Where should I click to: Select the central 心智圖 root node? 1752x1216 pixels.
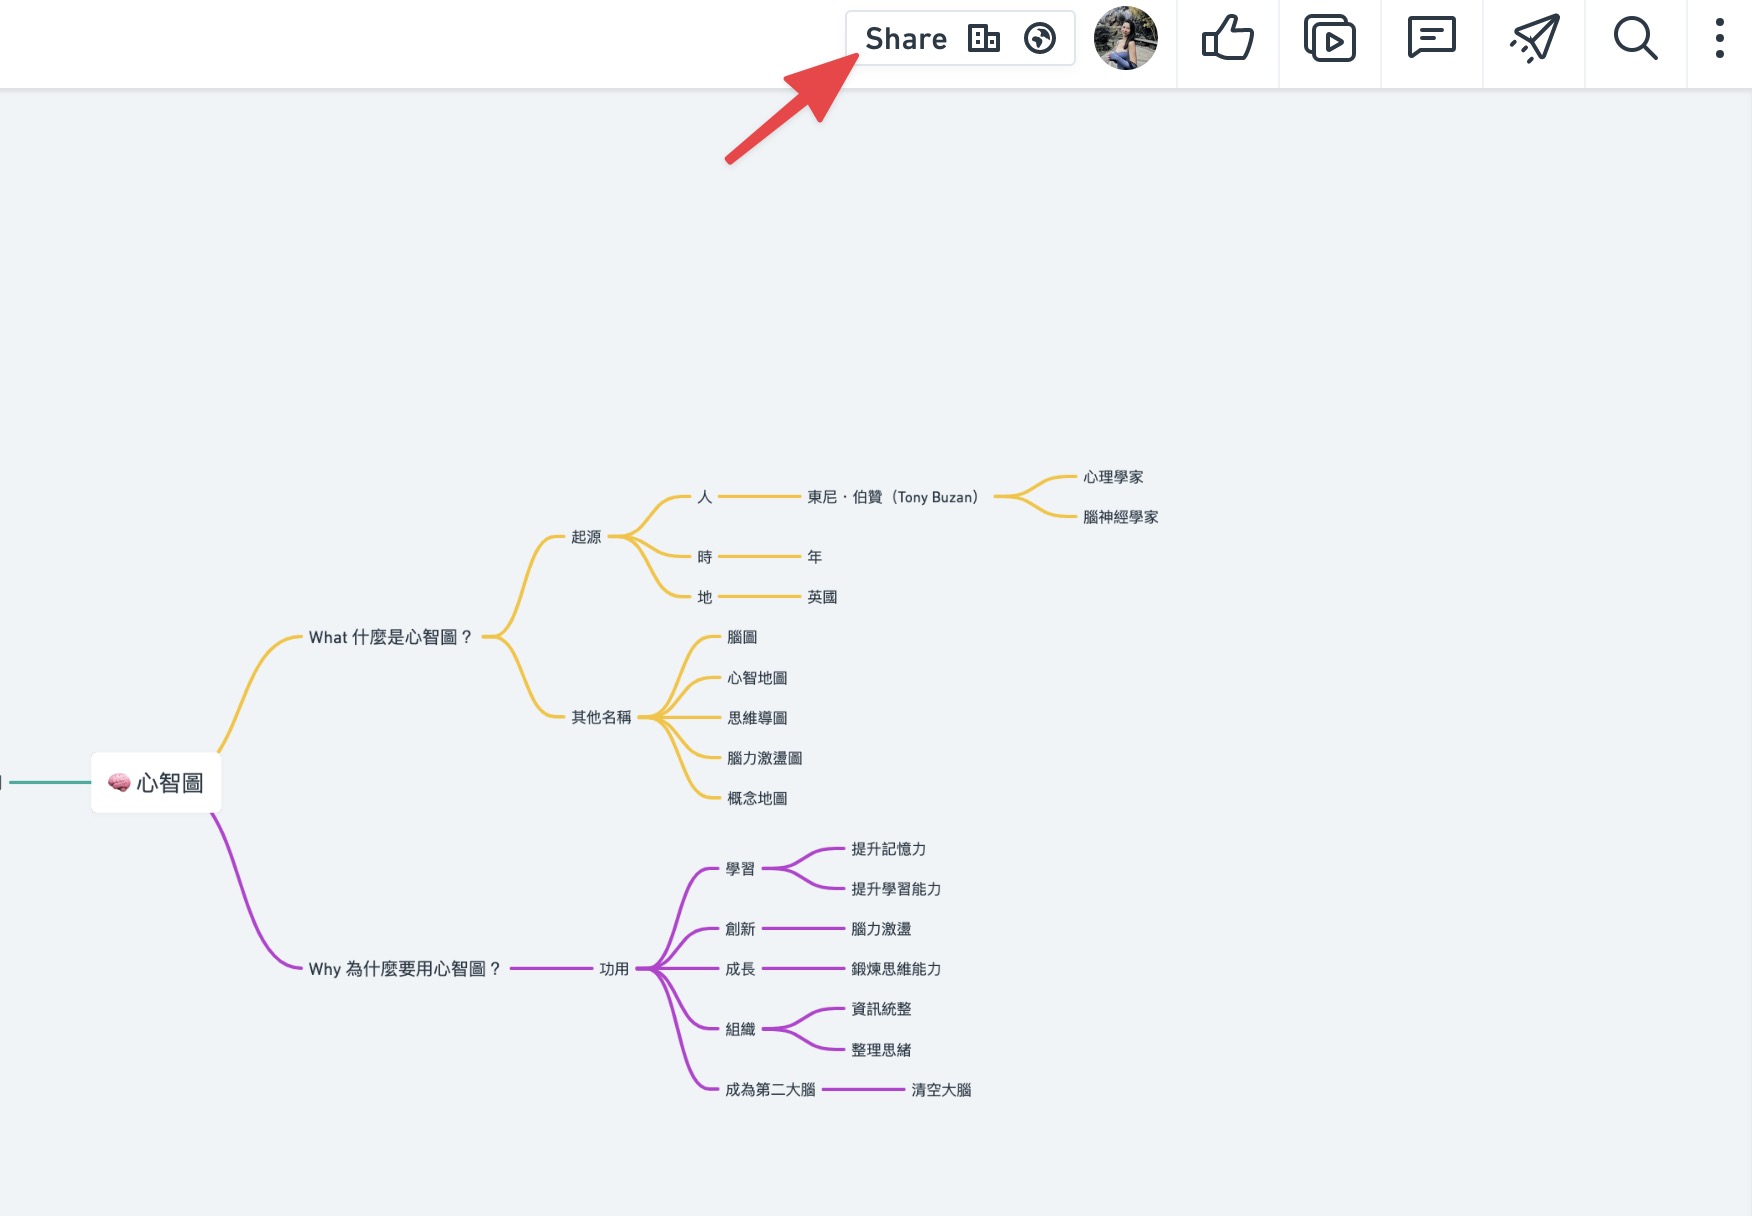(156, 782)
